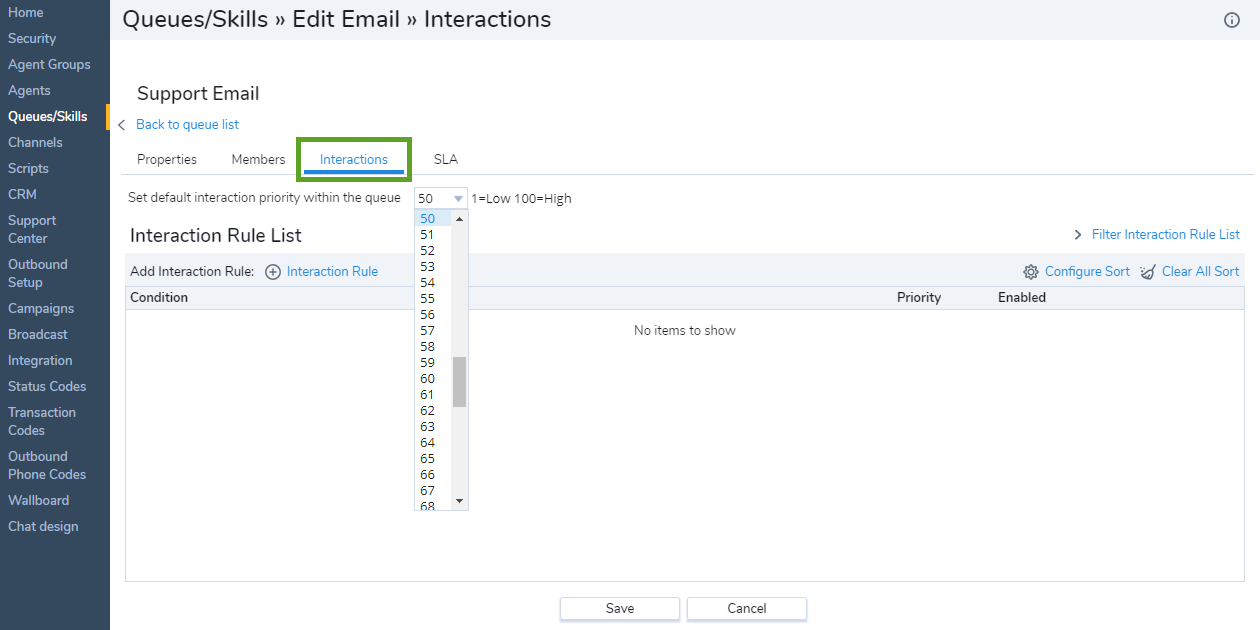This screenshot has height=630, width=1260.
Task: Open Channels in the sidebar
Action: (35, 142)
